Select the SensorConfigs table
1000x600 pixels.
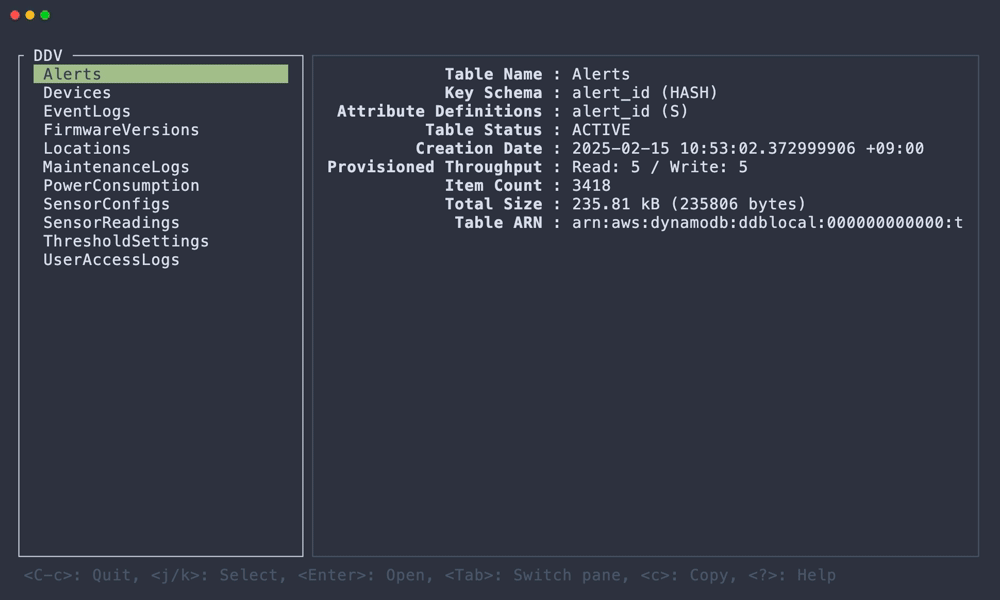(x=106, y=203)
